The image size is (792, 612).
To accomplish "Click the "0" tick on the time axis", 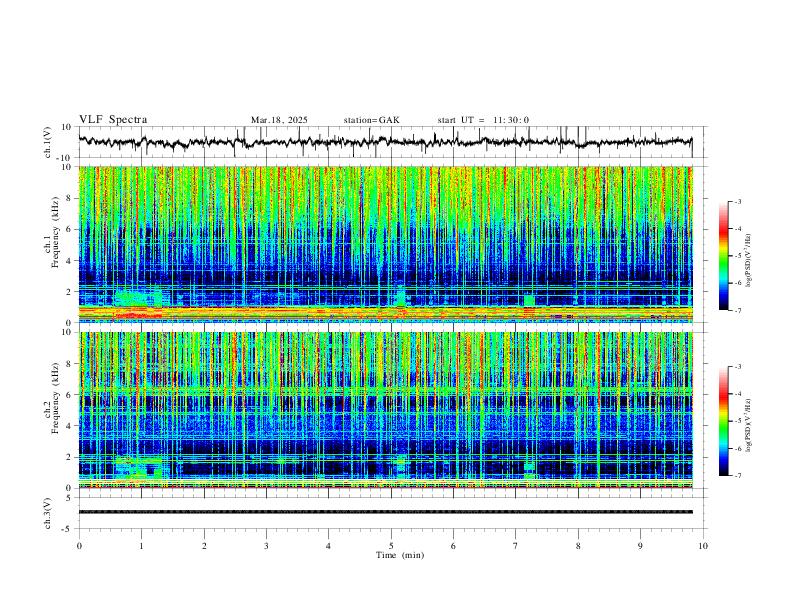I will coord(79,546).
